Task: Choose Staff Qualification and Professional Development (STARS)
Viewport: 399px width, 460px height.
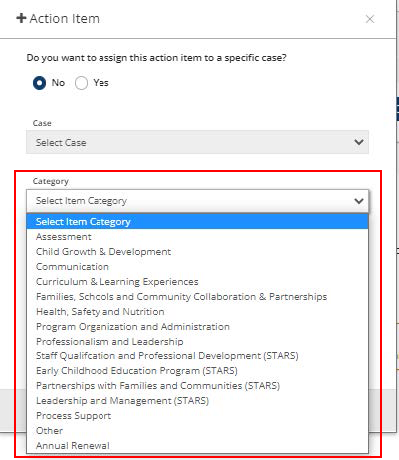Action: coord(197,356)
